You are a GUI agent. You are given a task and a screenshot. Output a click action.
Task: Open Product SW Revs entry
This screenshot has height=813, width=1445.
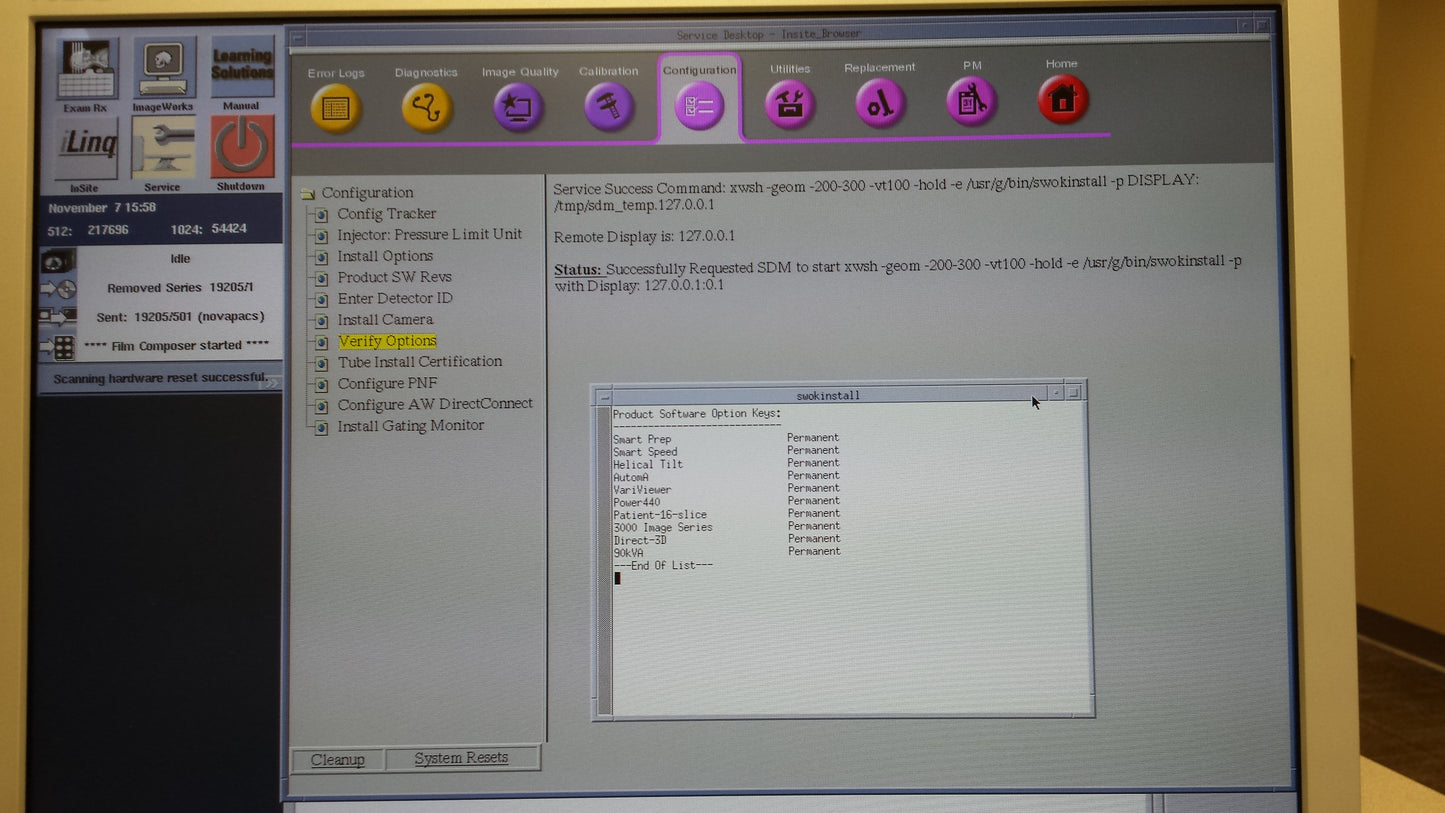[394, 277]
